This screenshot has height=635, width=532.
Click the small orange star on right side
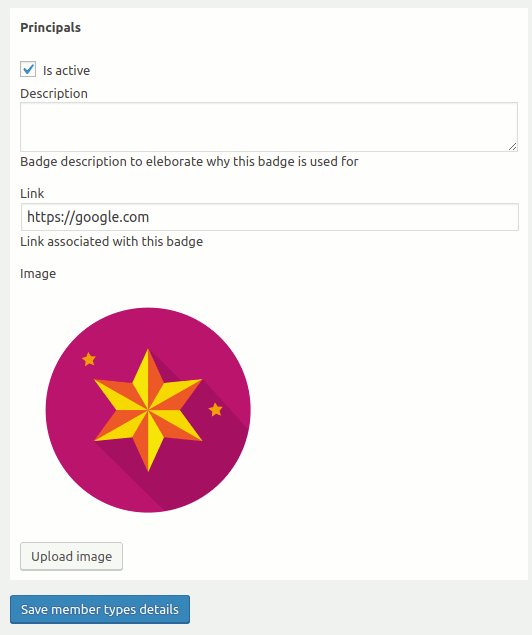[x=216, y=410]
